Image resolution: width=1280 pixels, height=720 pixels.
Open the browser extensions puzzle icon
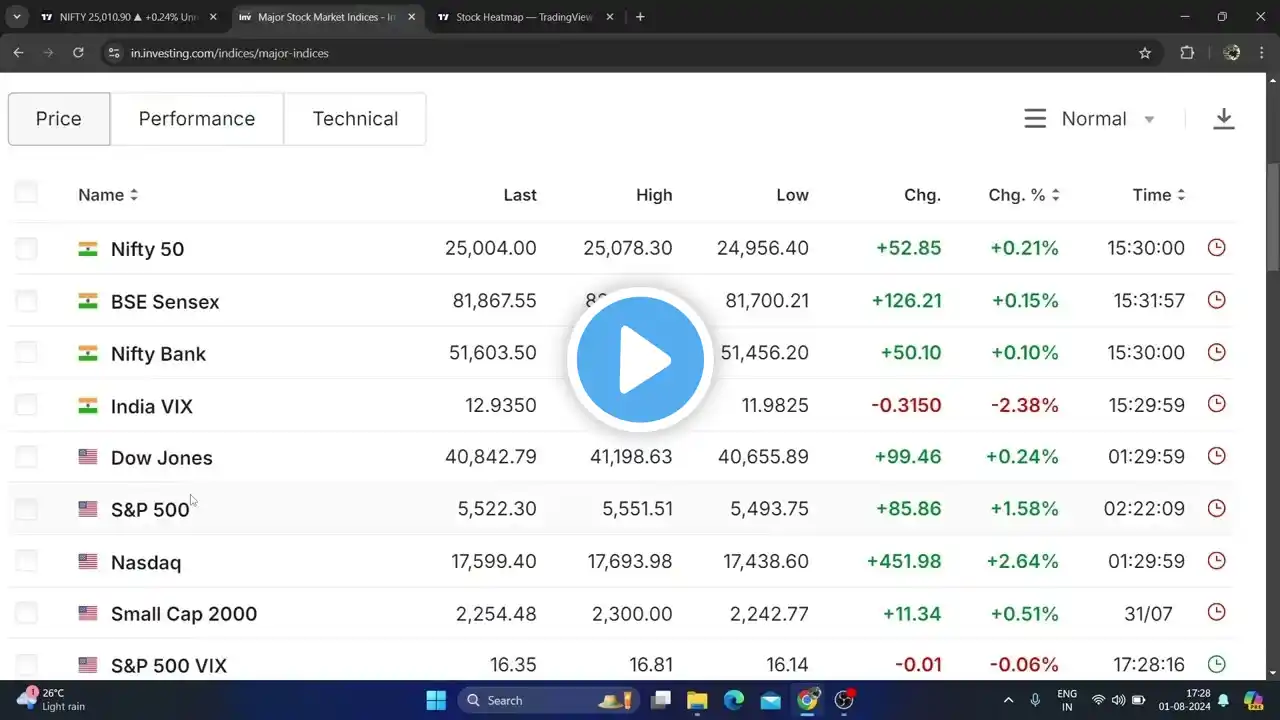[1187, 53]
